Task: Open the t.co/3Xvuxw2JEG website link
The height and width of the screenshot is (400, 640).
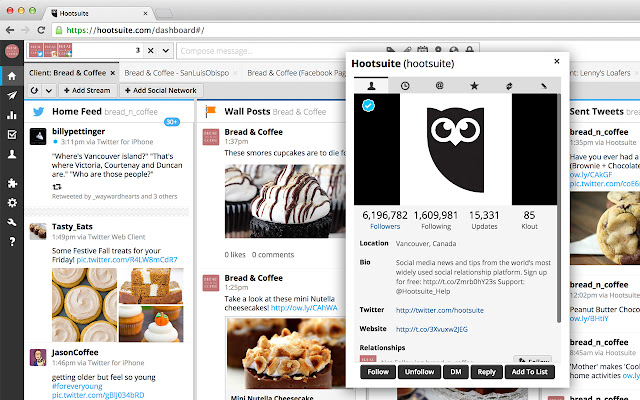Action: coord(431,329)
